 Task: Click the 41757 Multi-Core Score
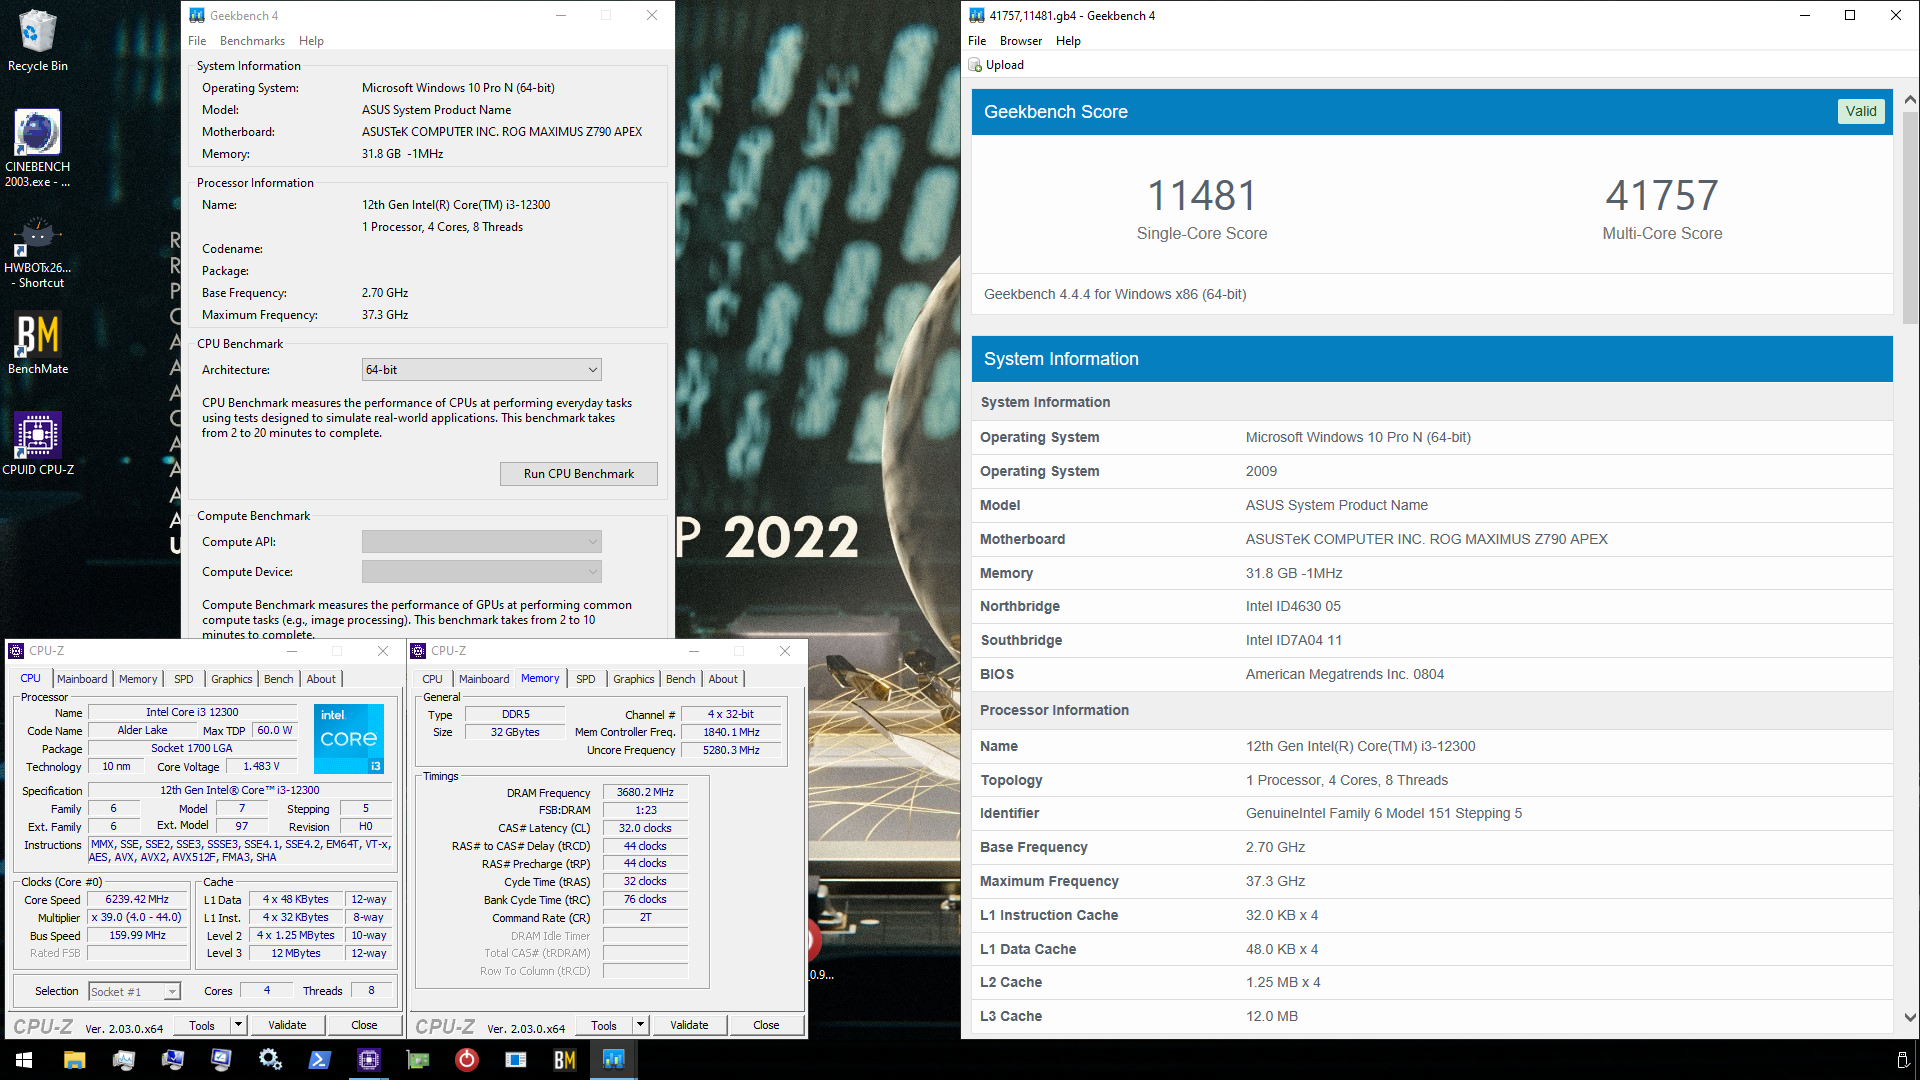(x=1662, y=196)
